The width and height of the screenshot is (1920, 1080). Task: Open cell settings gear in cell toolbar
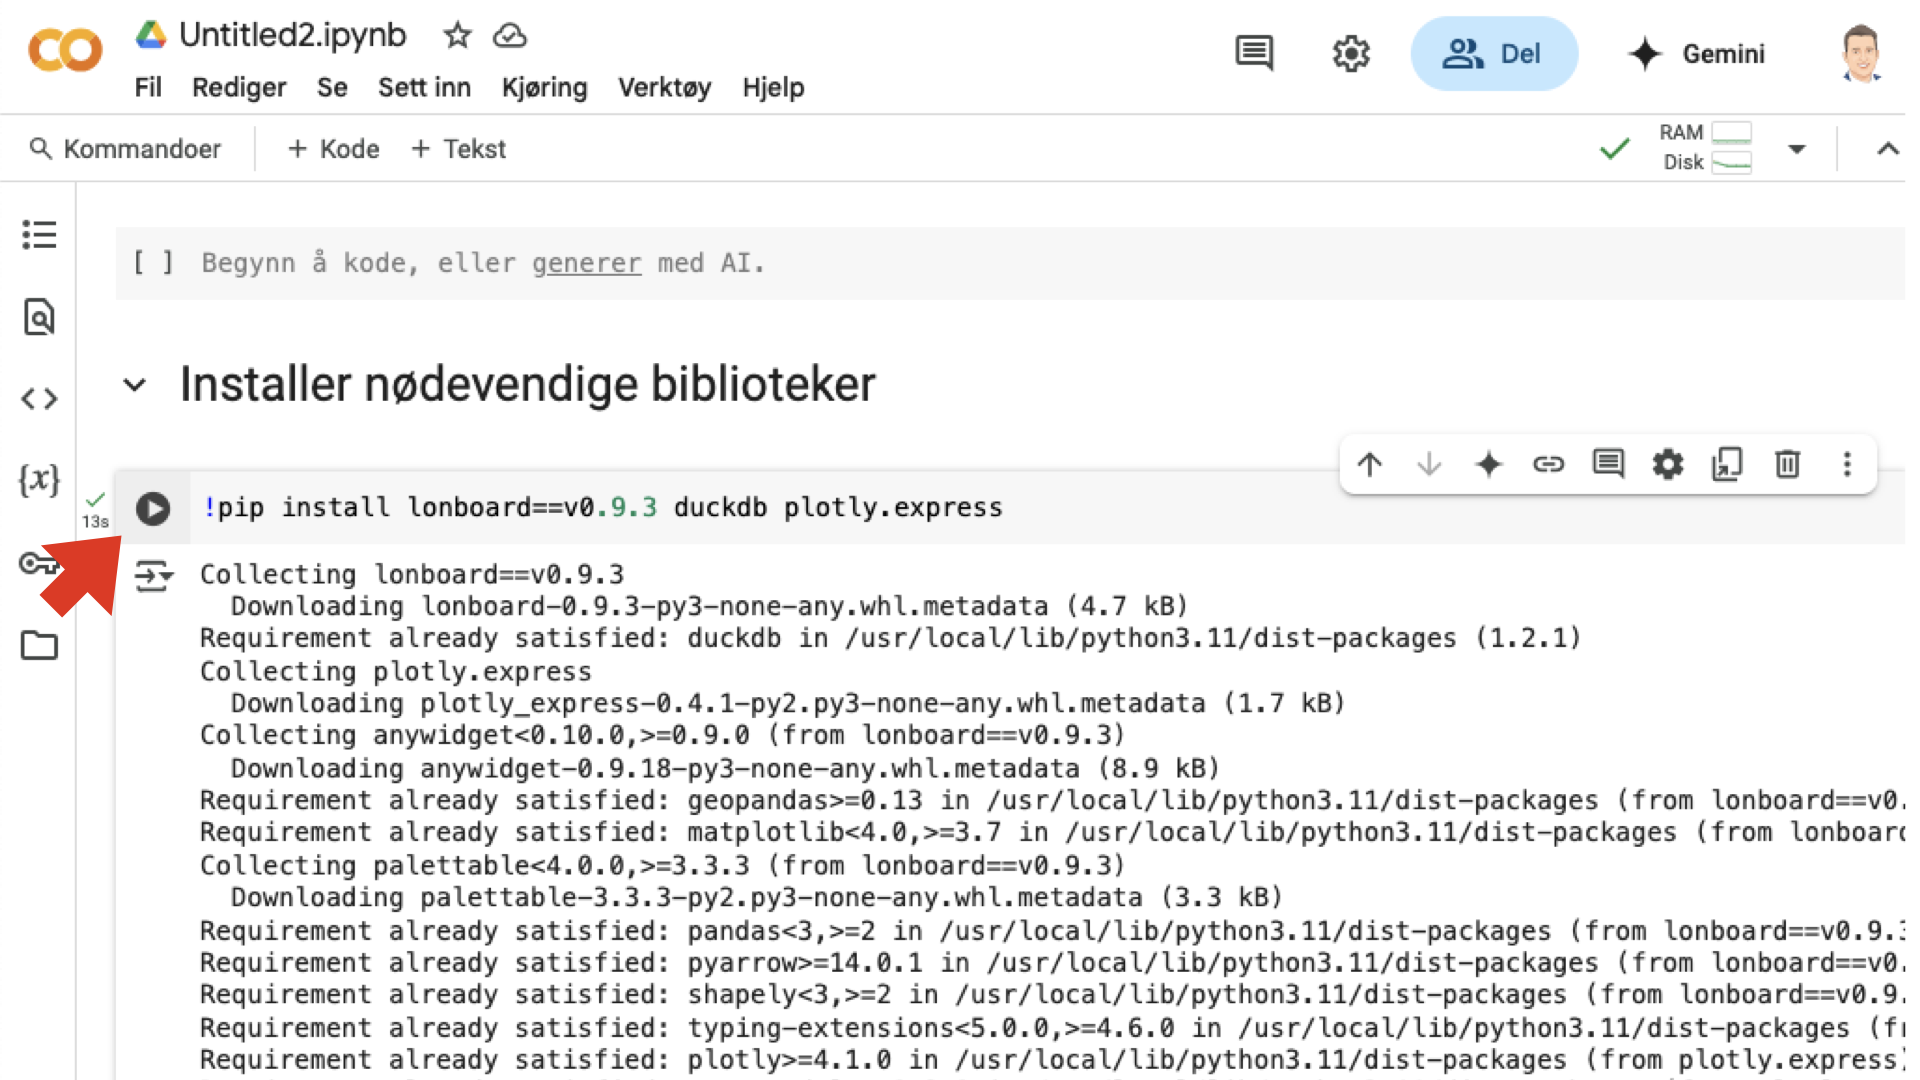[1667, 464]
